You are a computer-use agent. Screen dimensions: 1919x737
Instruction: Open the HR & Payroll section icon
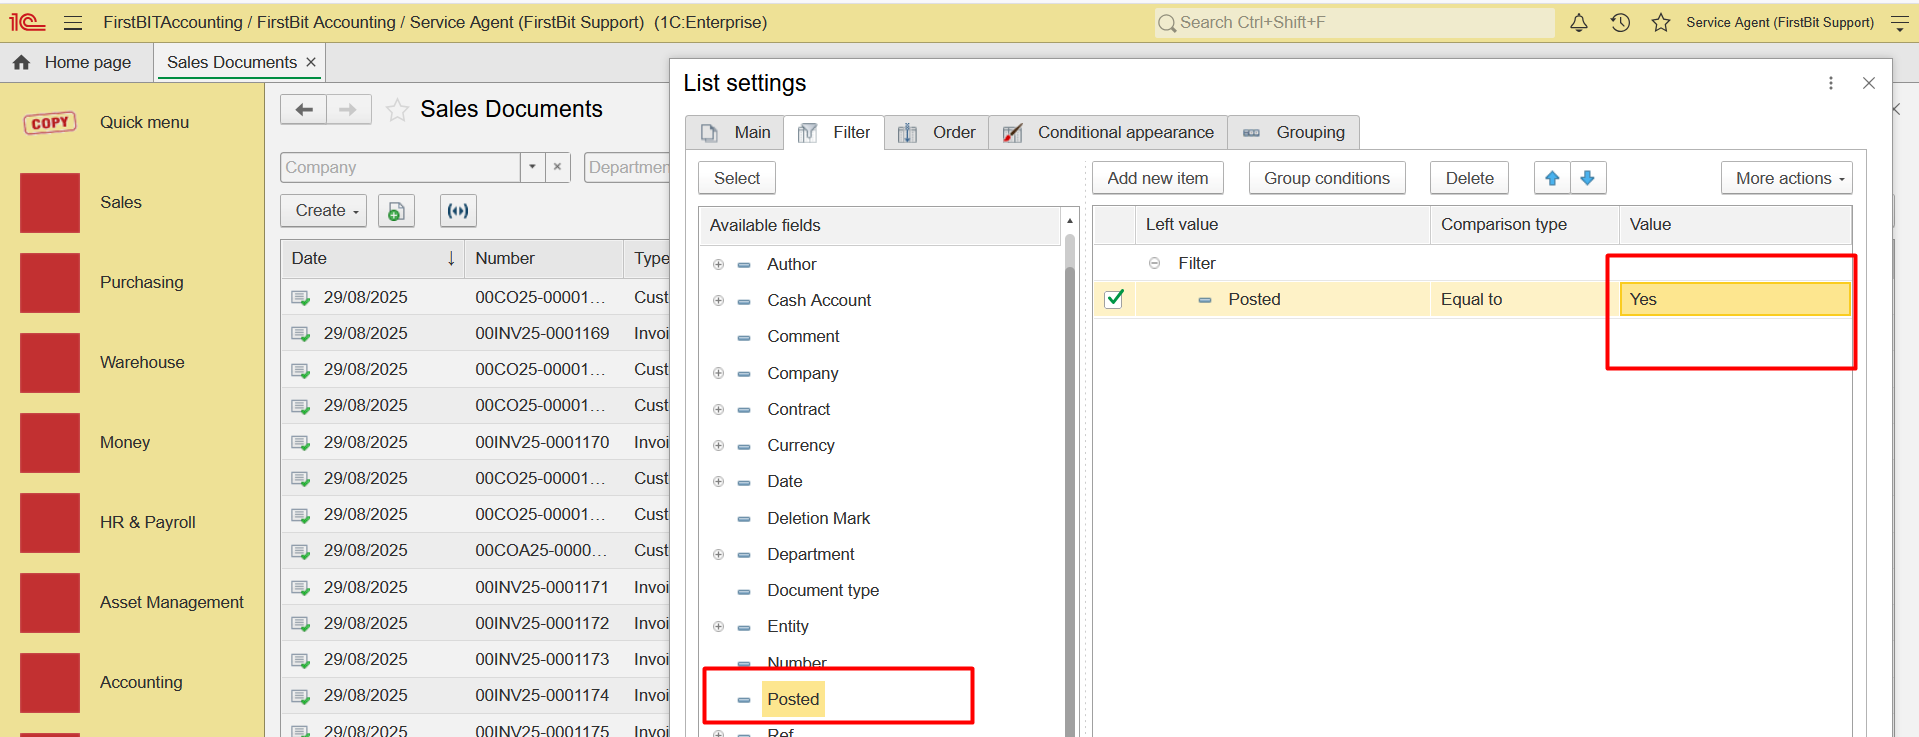[50, 523]
